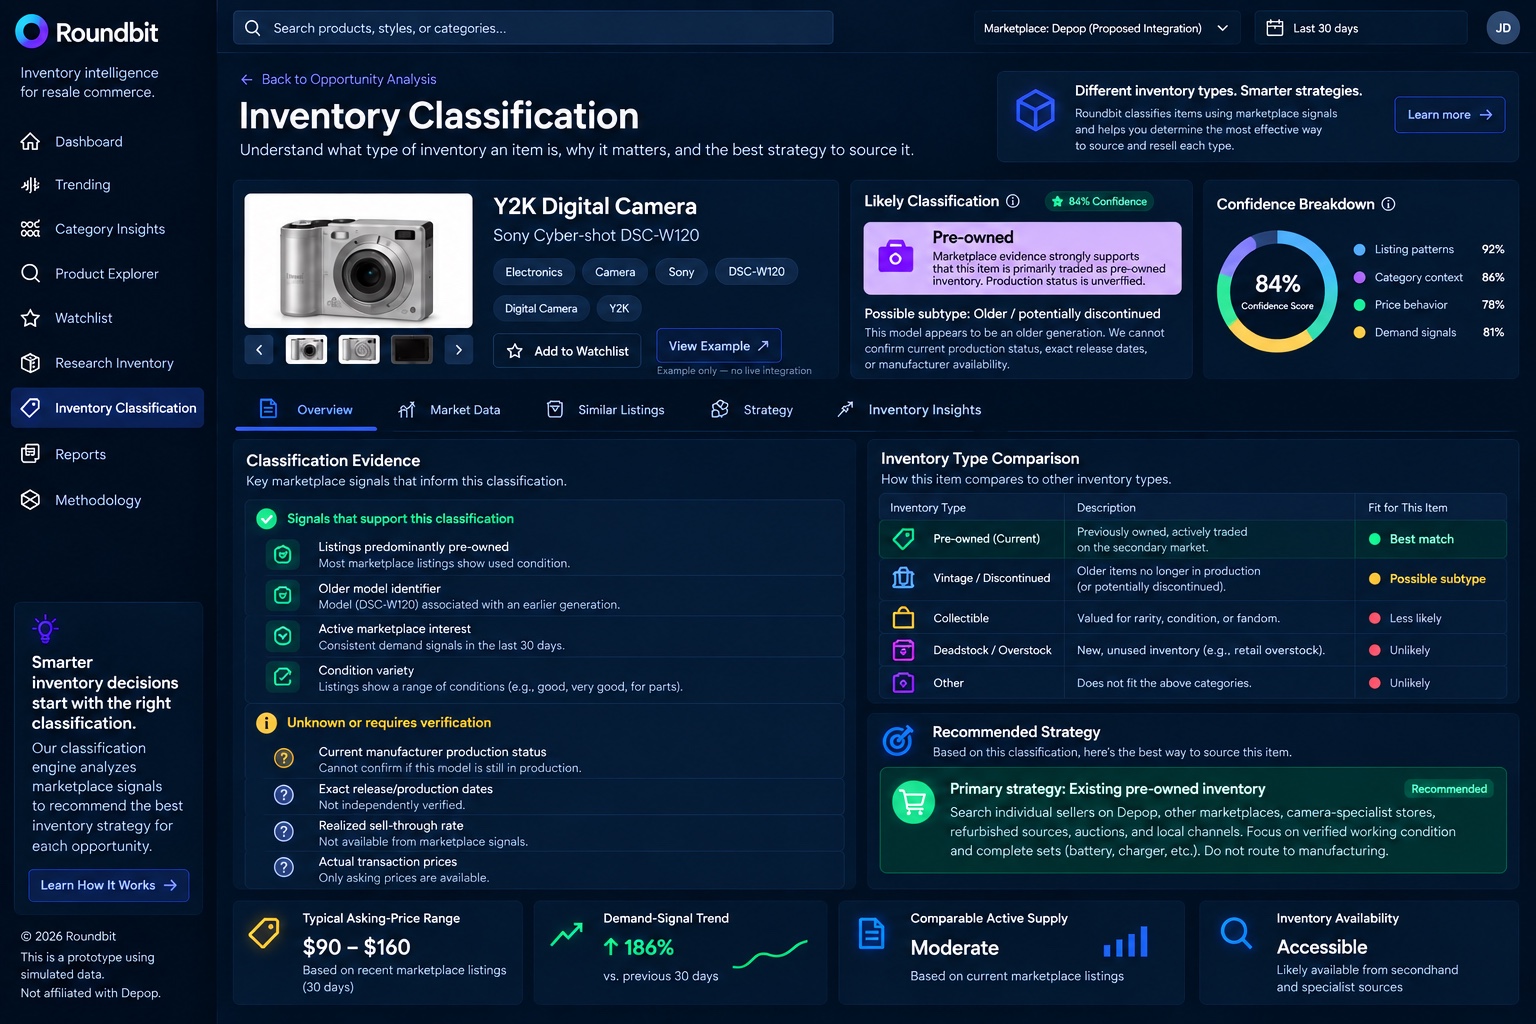Click the Typical Asking-Price Range tag icon

point(264,934)
